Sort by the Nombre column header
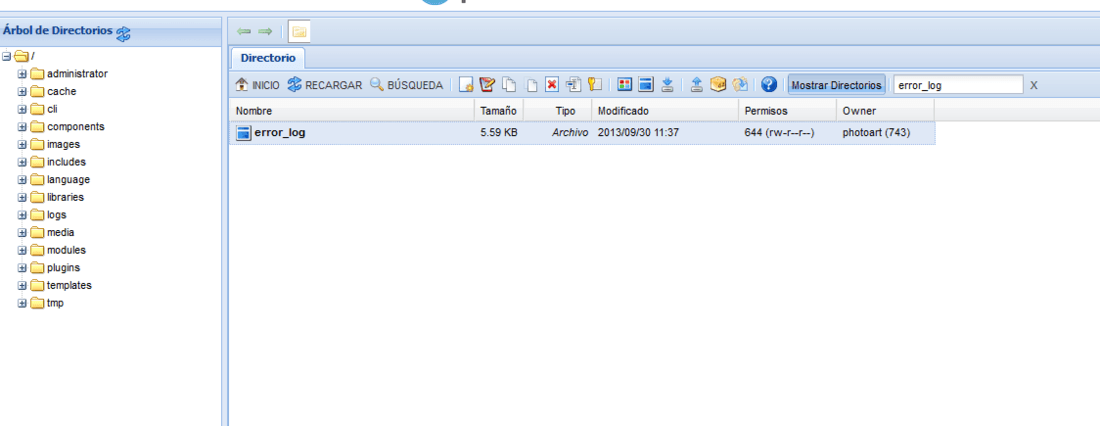The image size is (1100, 426). (x=352, y=111)
